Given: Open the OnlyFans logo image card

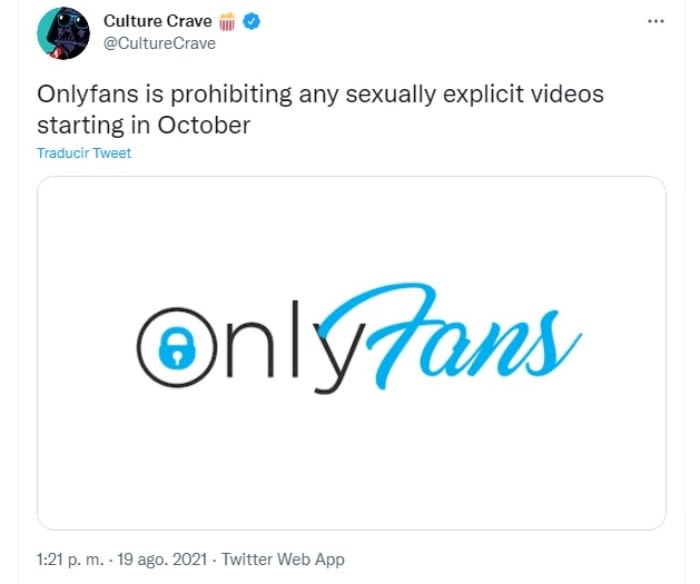Looking at the screenshot, I should coord(352,353).
